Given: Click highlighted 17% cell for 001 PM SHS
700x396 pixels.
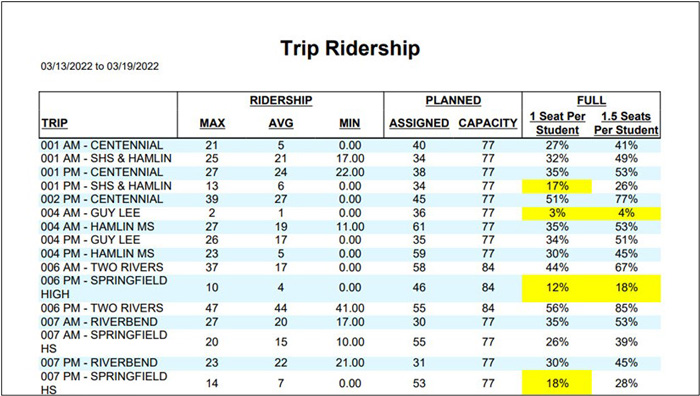Looking at the screenshot, I should coord(557,186).
